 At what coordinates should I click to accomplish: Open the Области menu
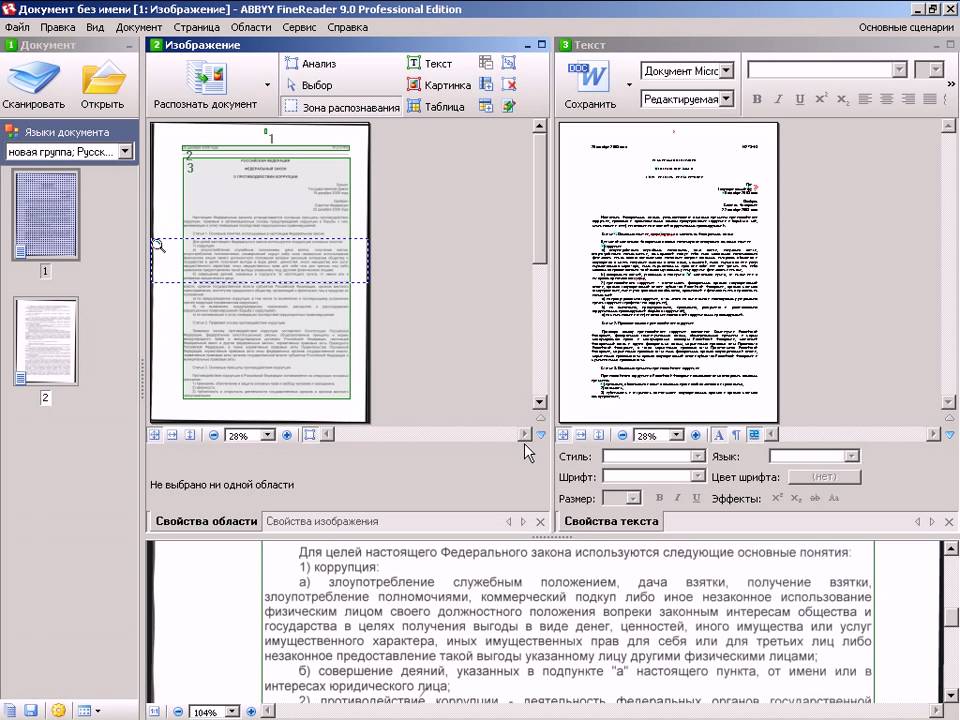(250, 27)
